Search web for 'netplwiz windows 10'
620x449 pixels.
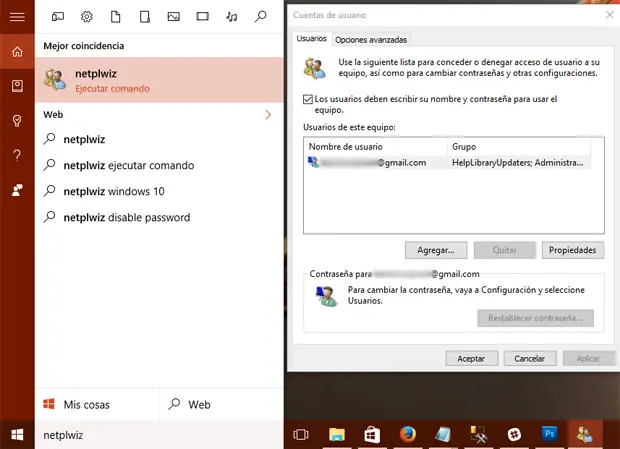click(x=159, y=191)
